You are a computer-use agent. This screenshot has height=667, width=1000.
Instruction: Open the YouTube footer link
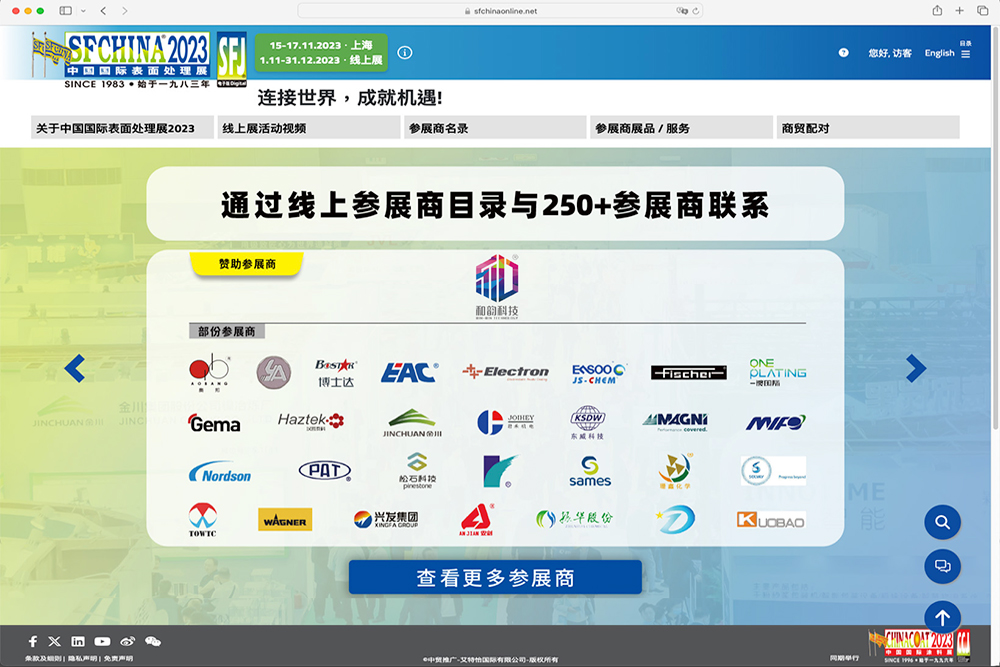pos(102,641)
